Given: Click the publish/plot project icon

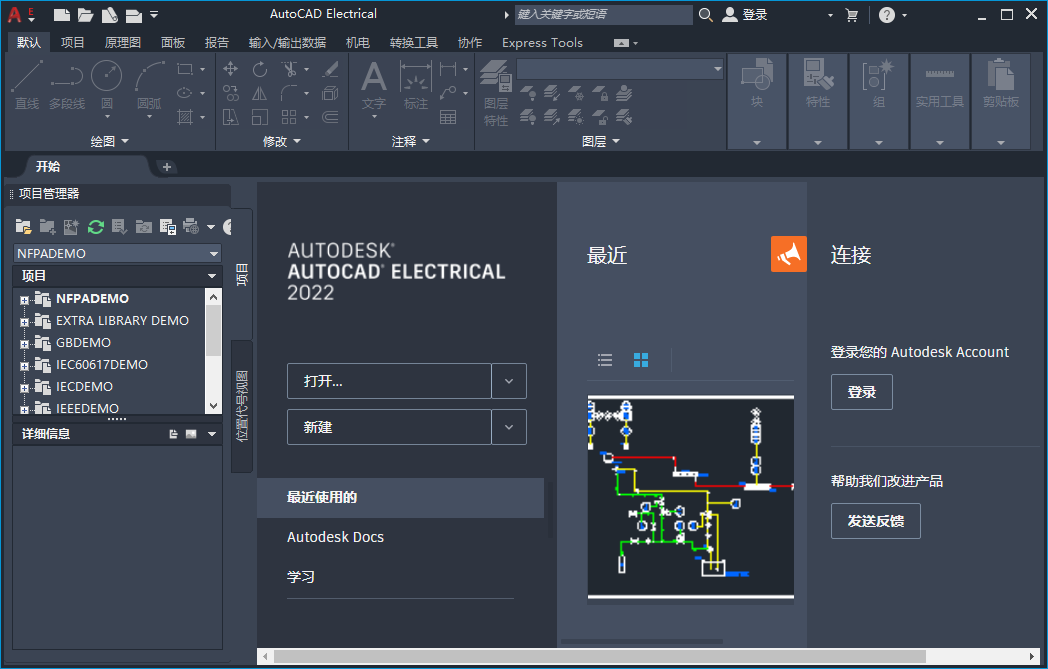Looking at the screenshot, I should click(x=190, y=227).
